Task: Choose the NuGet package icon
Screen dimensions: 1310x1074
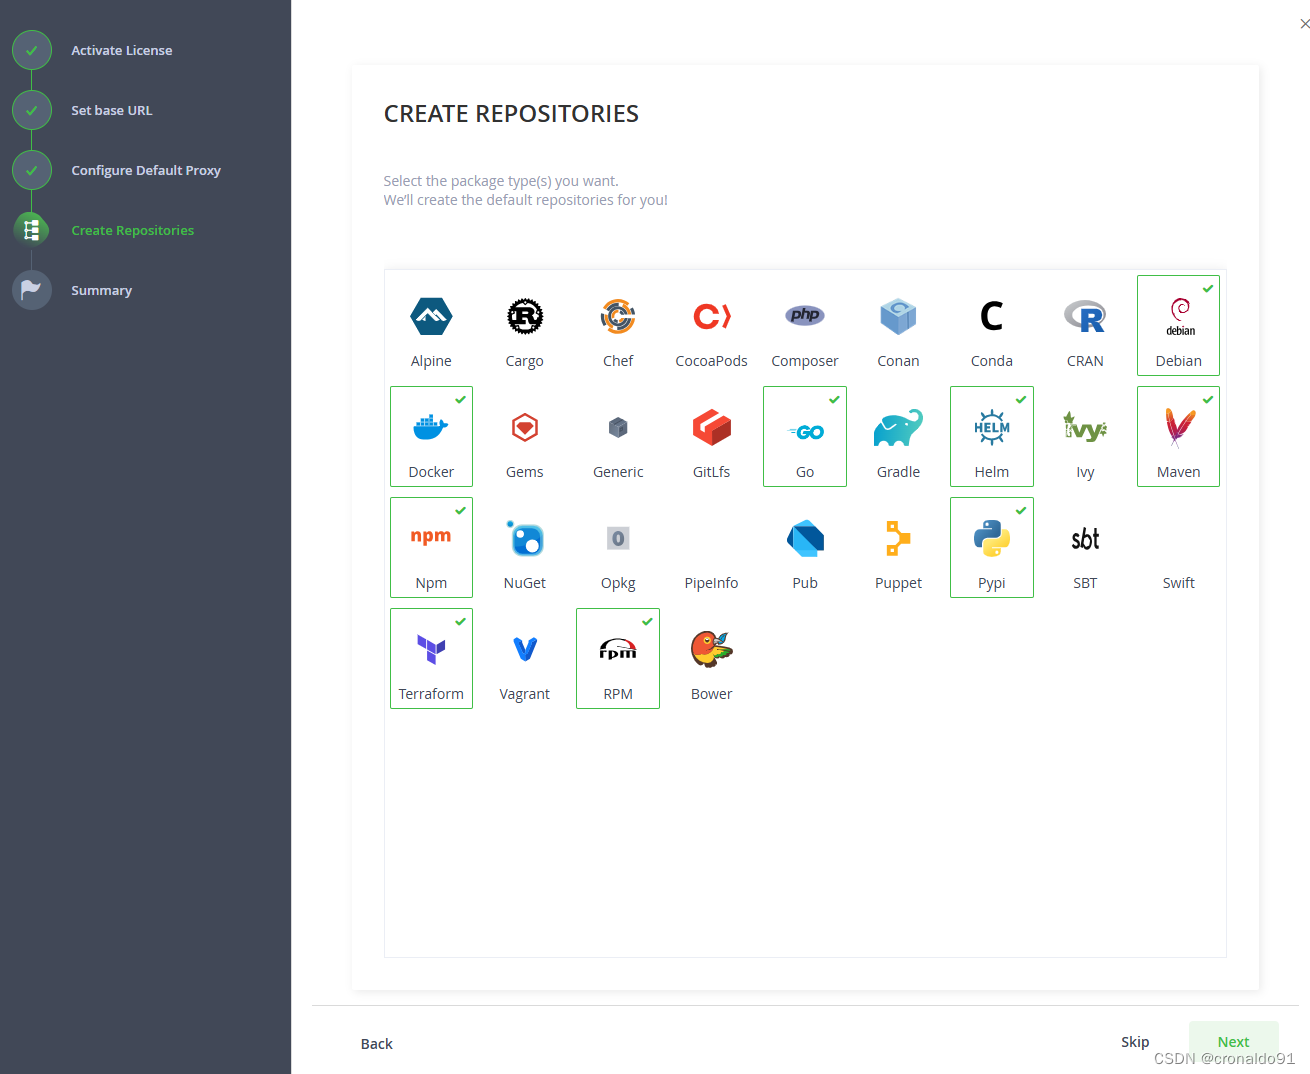Action: (x=525, y=539)
